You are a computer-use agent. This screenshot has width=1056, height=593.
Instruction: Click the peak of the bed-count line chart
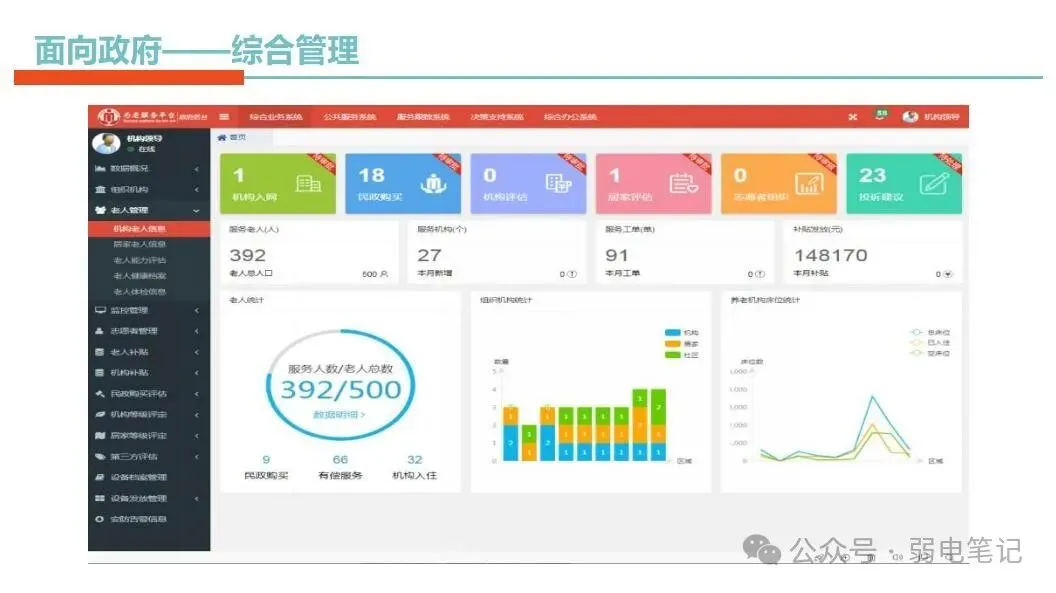[873, 397]
